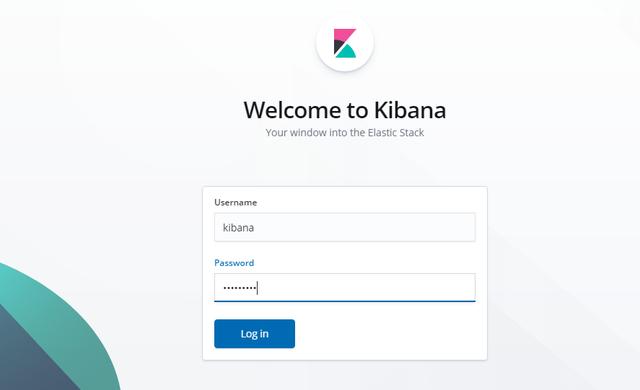The height and width of the screenshot is (390, 640).
Task: Click the dark triangle in Kibana logo
Action: [x=338, y=46]
